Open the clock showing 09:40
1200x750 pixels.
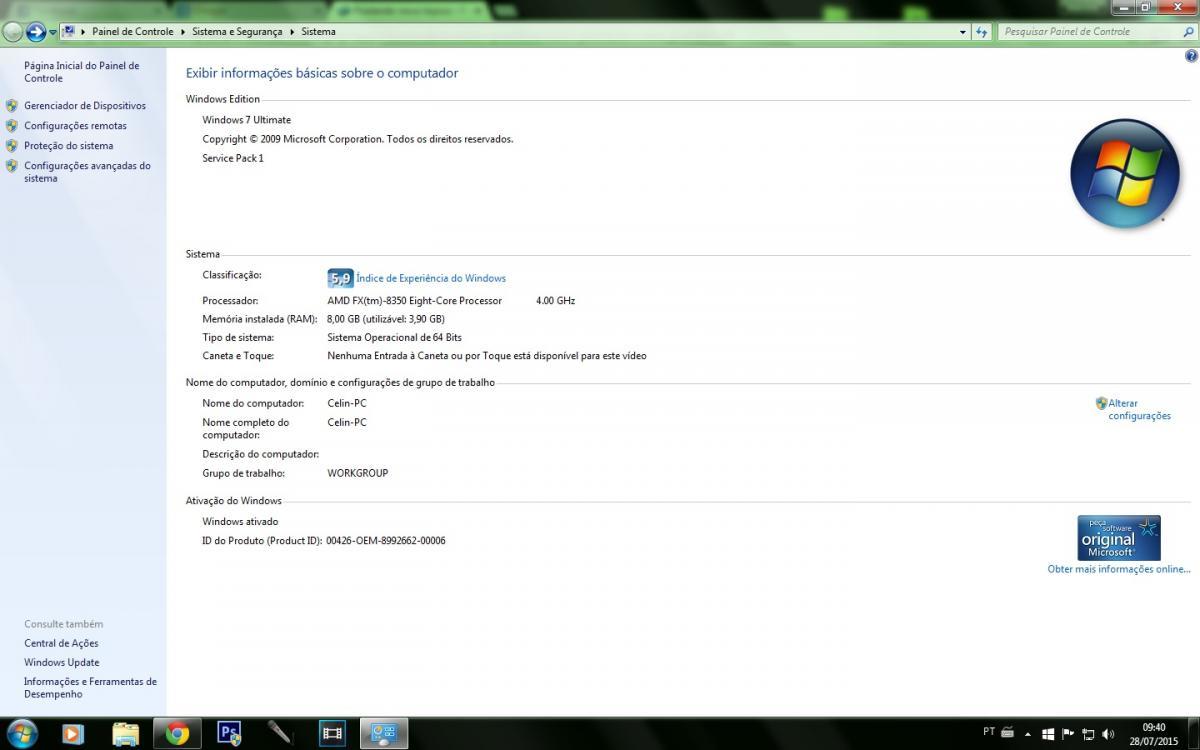[1153, 734]
